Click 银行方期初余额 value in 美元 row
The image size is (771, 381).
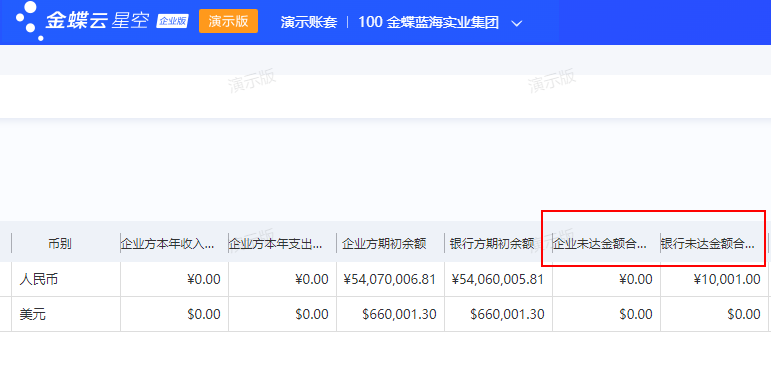coord(499,314)
